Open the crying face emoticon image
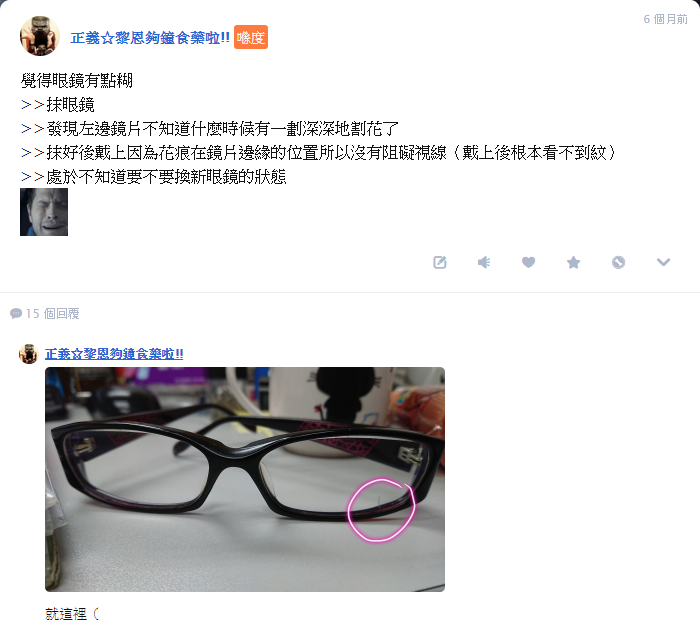The width and height of the screenshot is (700, 635). coord(44,212)
